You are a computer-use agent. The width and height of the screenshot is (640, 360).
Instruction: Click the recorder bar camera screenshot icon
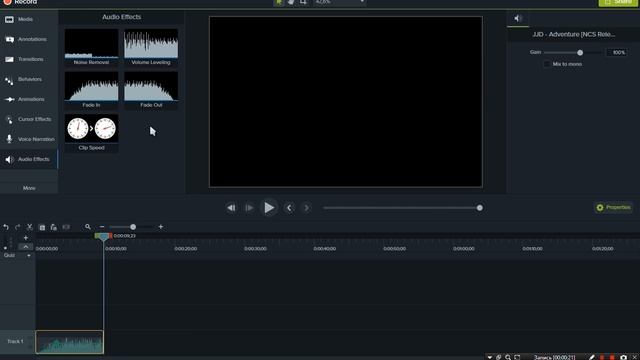tap(623, 357)
